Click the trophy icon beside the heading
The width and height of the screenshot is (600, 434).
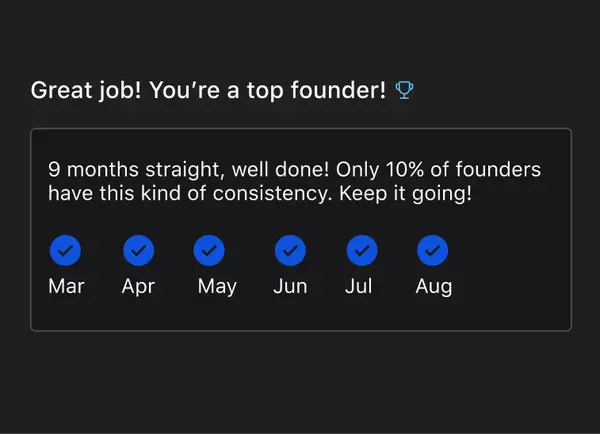[x=404, y=90]
